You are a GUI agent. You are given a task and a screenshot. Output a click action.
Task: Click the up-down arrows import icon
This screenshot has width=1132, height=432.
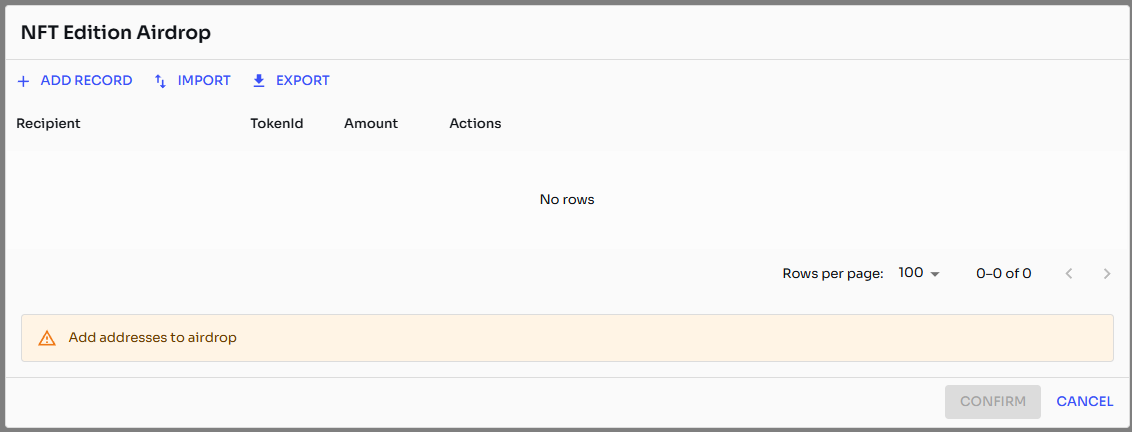(160, 81)
